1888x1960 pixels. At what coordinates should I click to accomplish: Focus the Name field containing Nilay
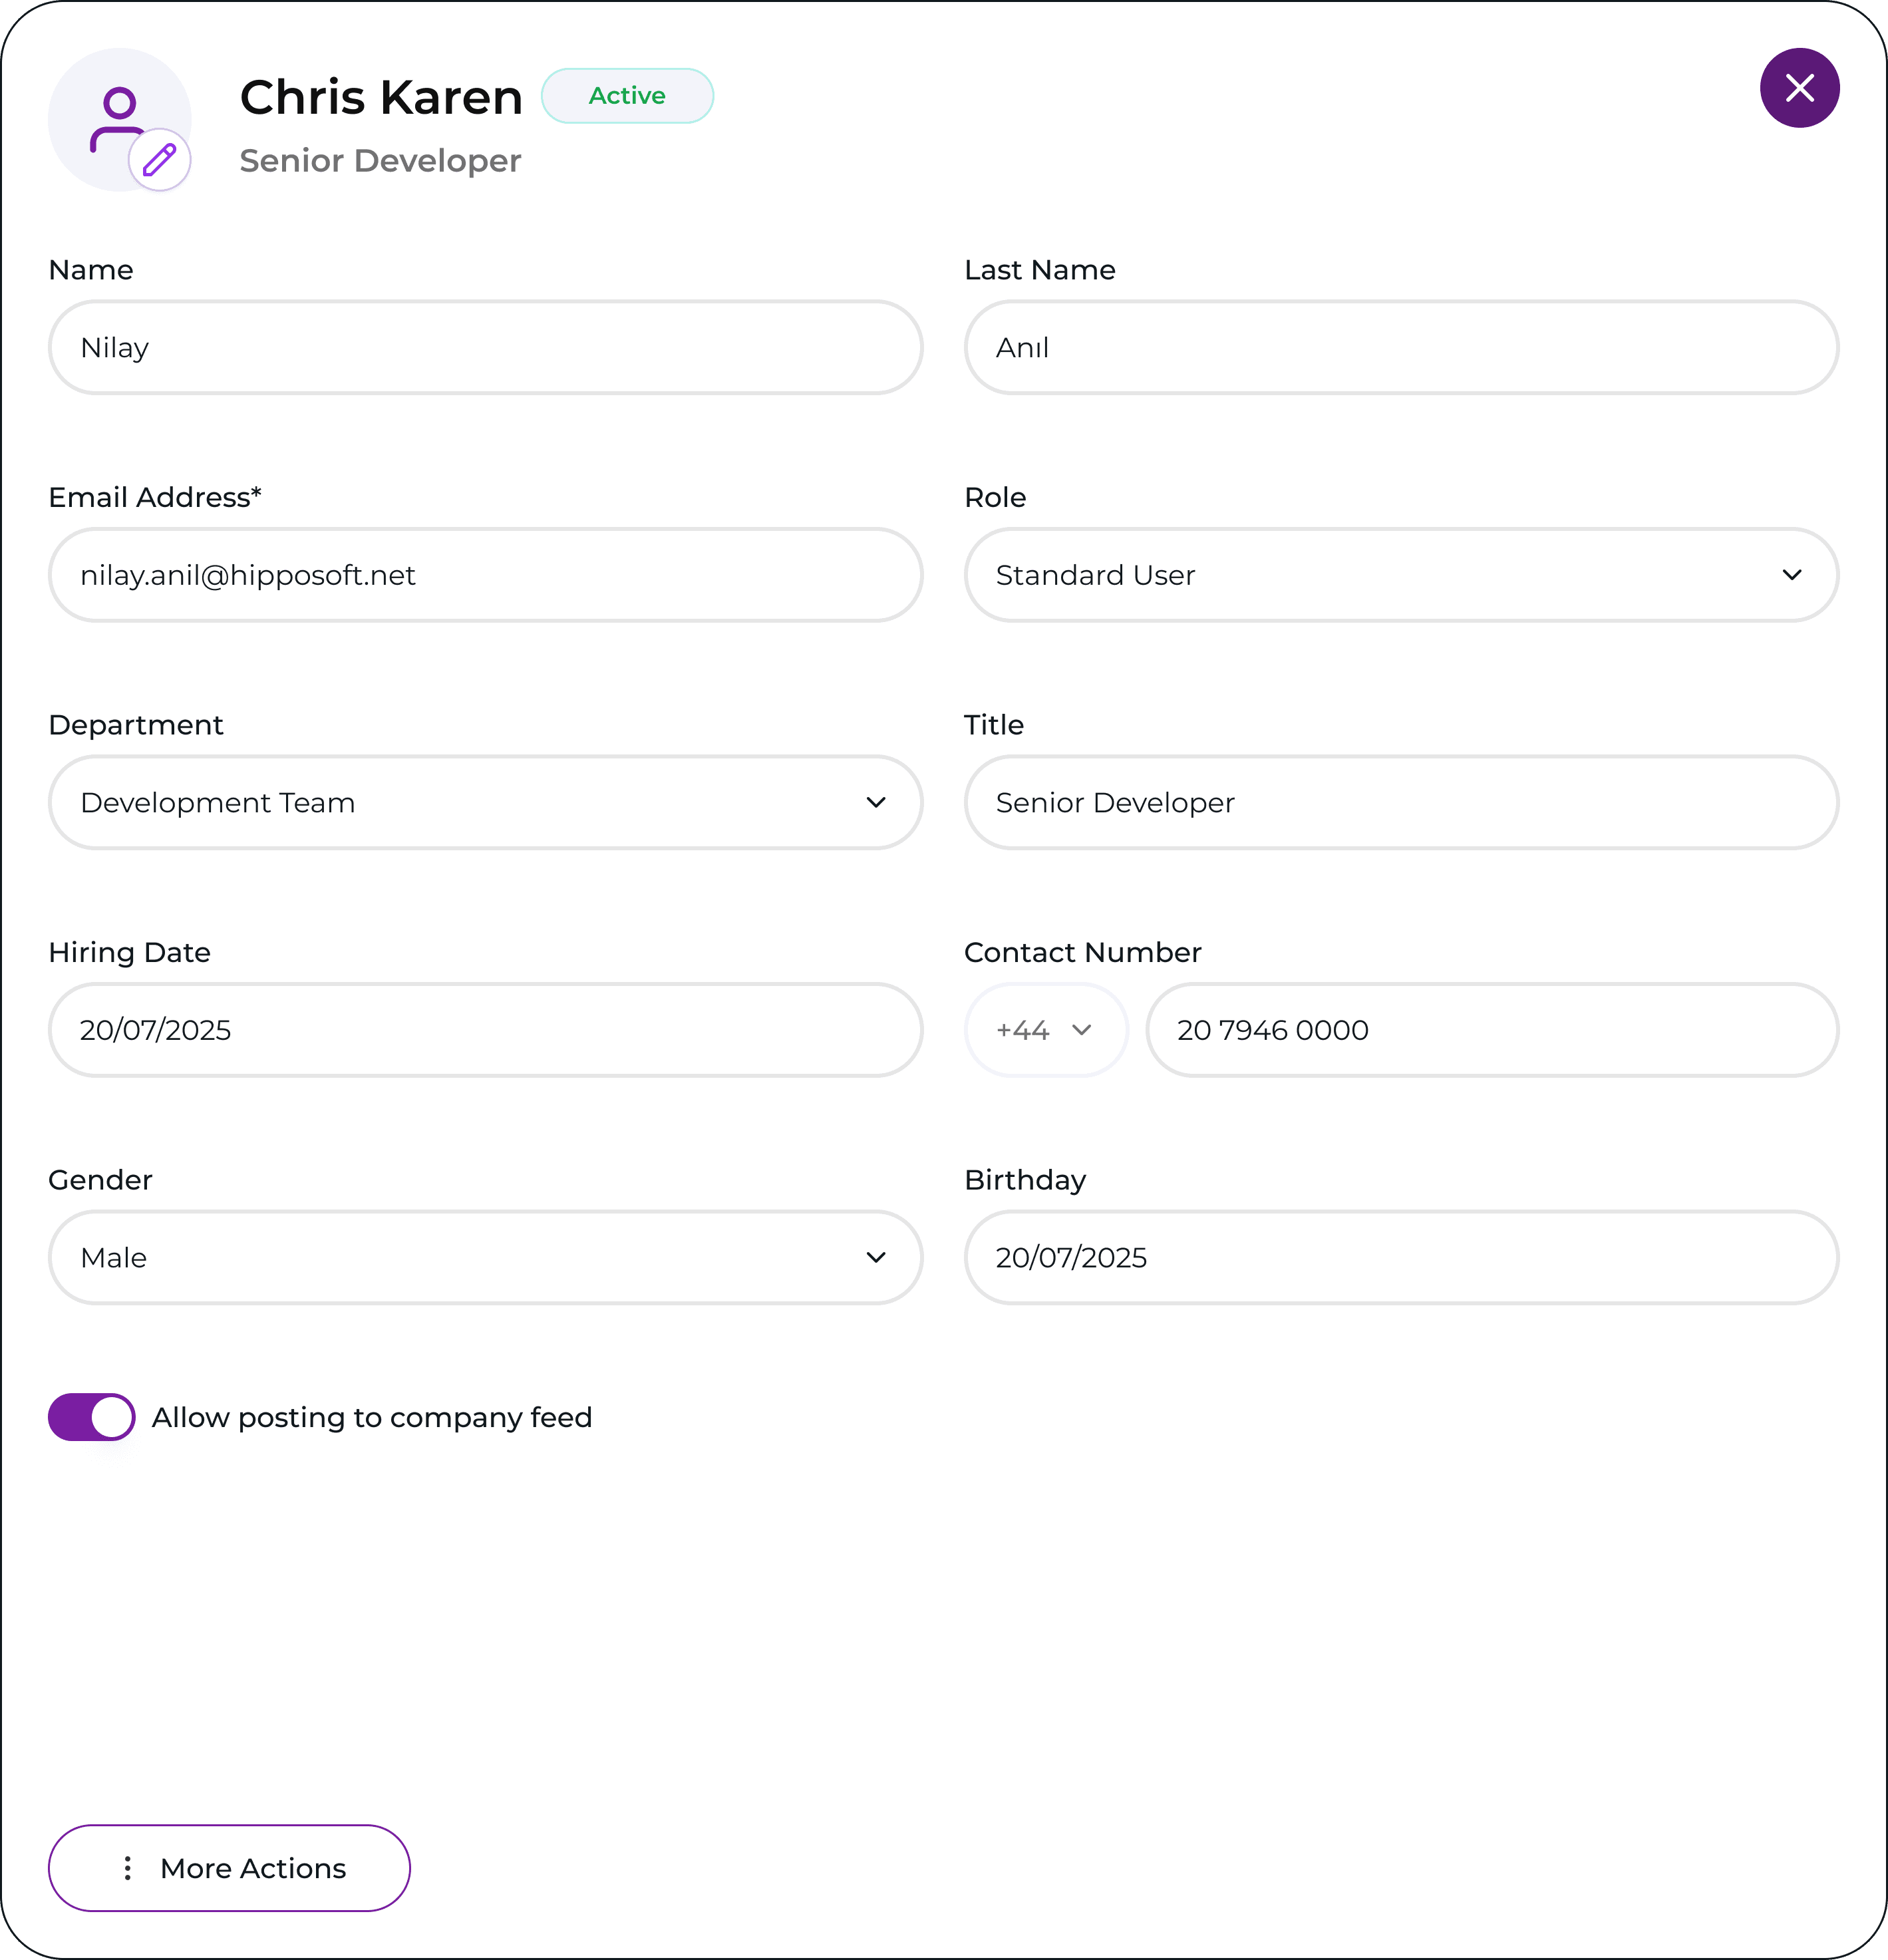coord(485,348)
